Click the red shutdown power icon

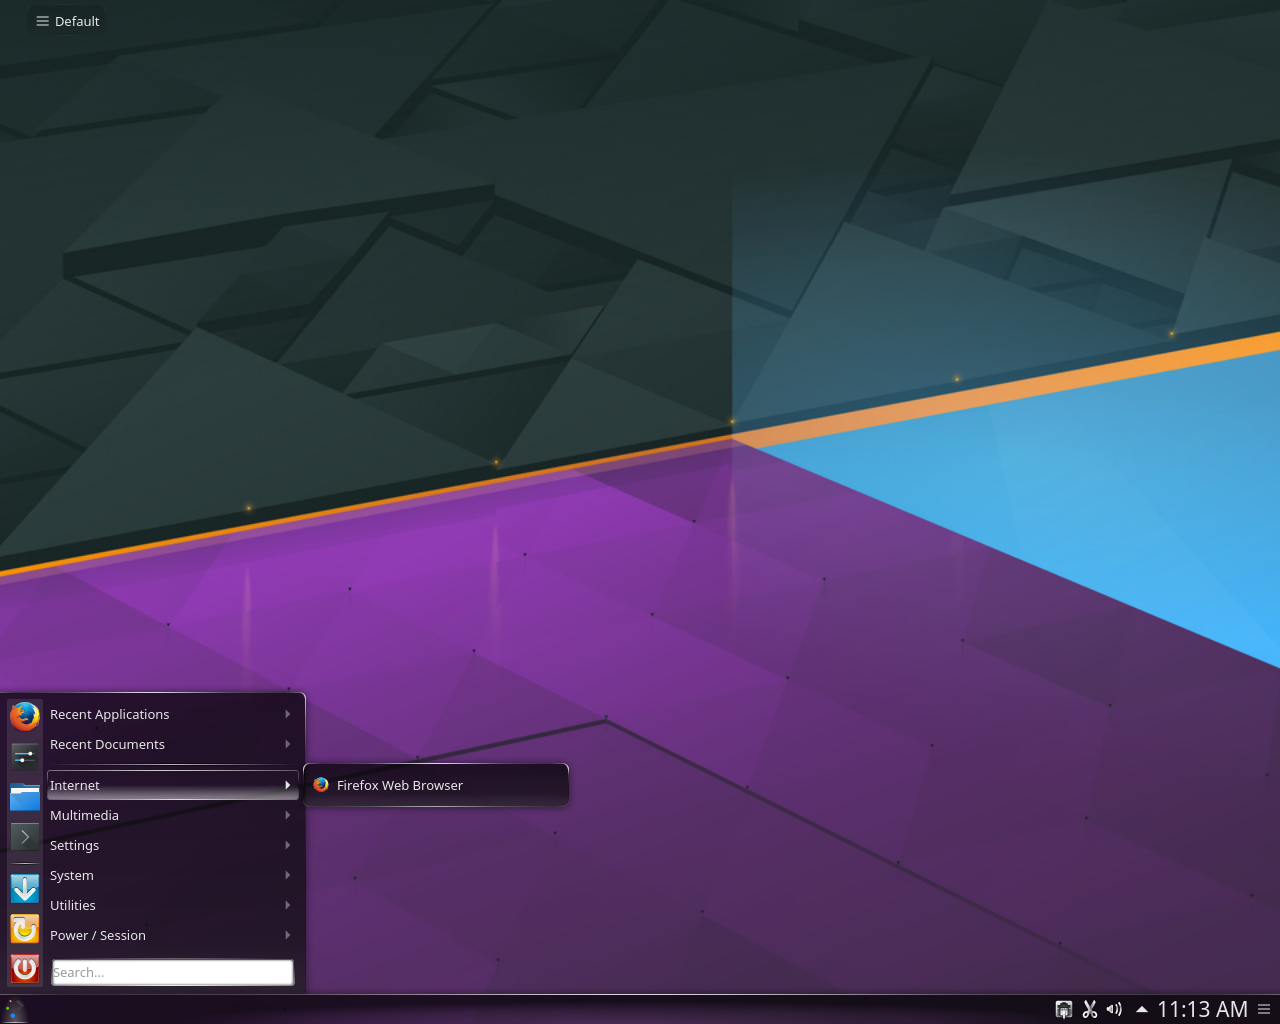coord(25,969)
